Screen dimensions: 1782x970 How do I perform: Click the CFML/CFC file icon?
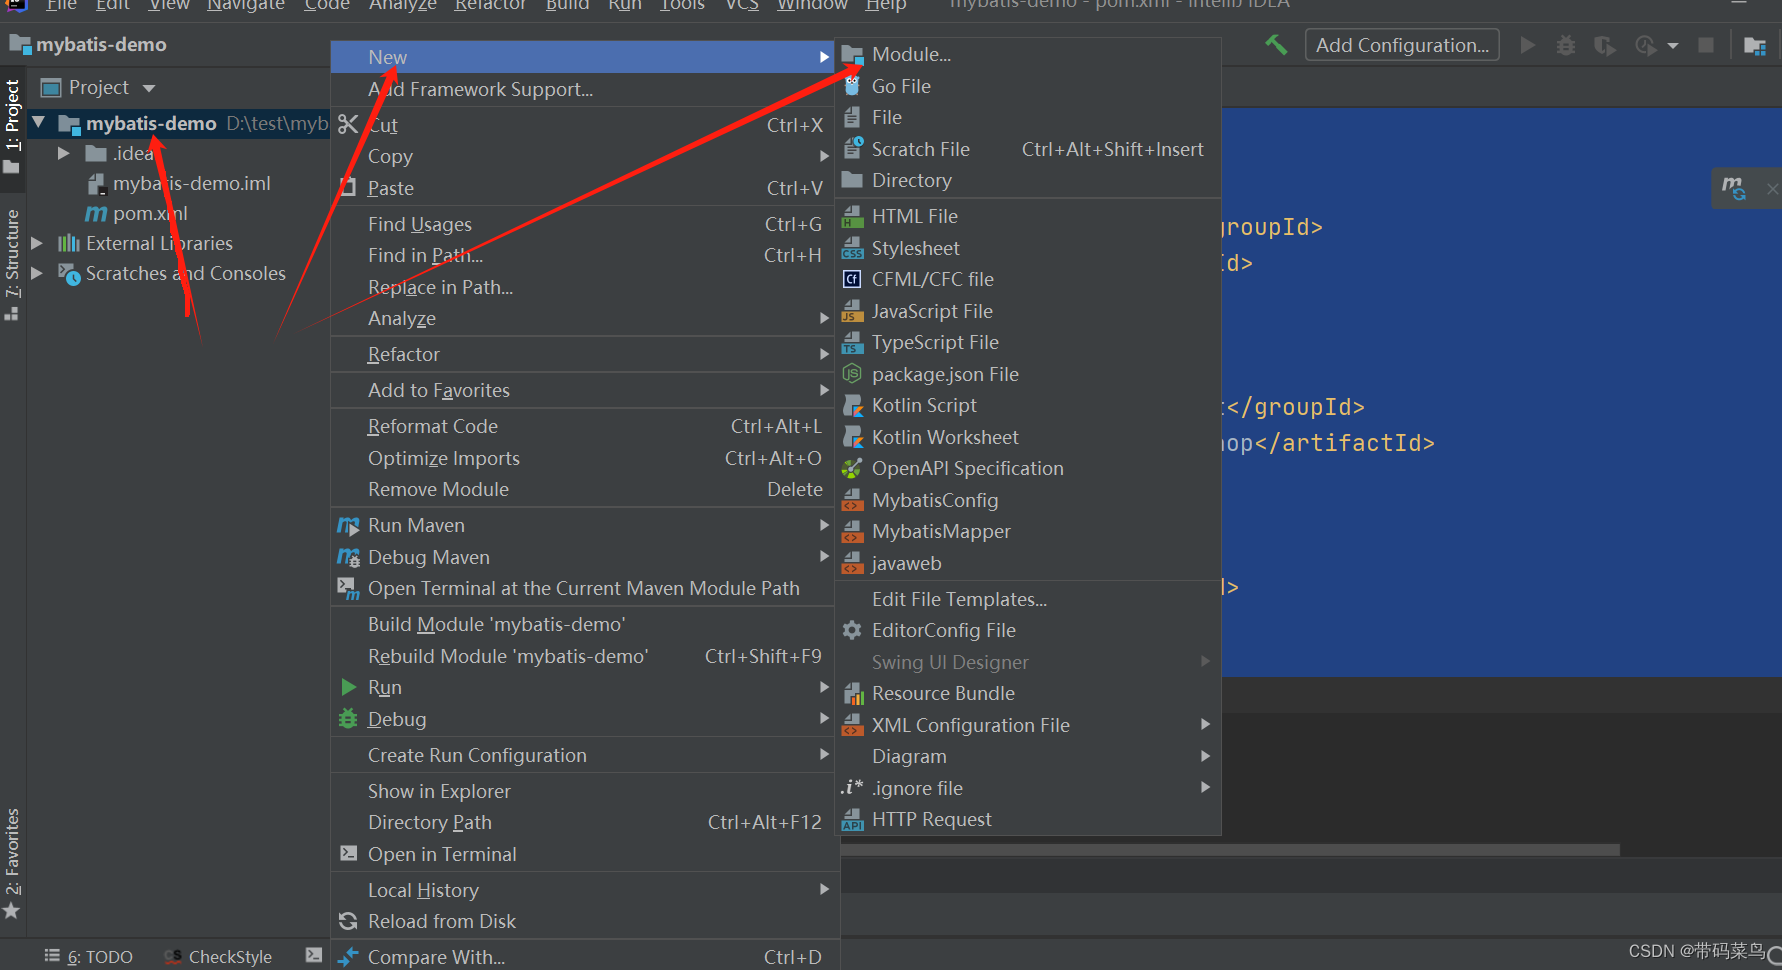click(x=852, y=280)
